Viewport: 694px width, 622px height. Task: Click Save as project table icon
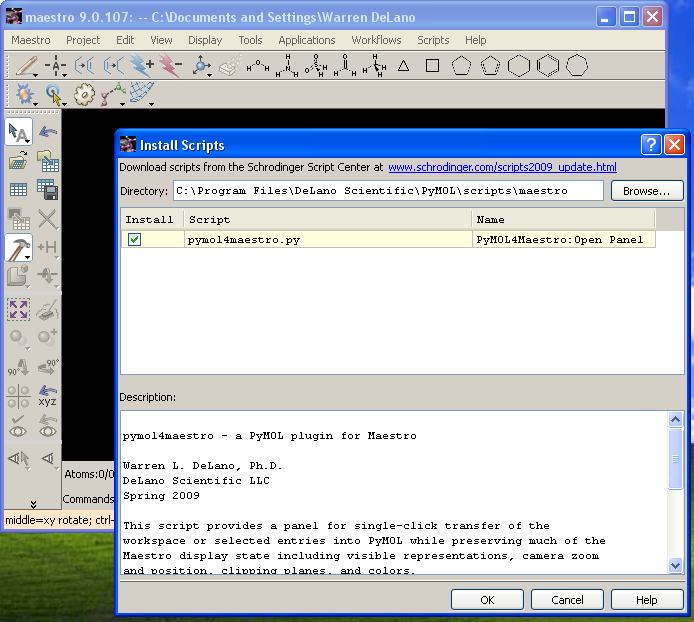(x=47, y=189)
